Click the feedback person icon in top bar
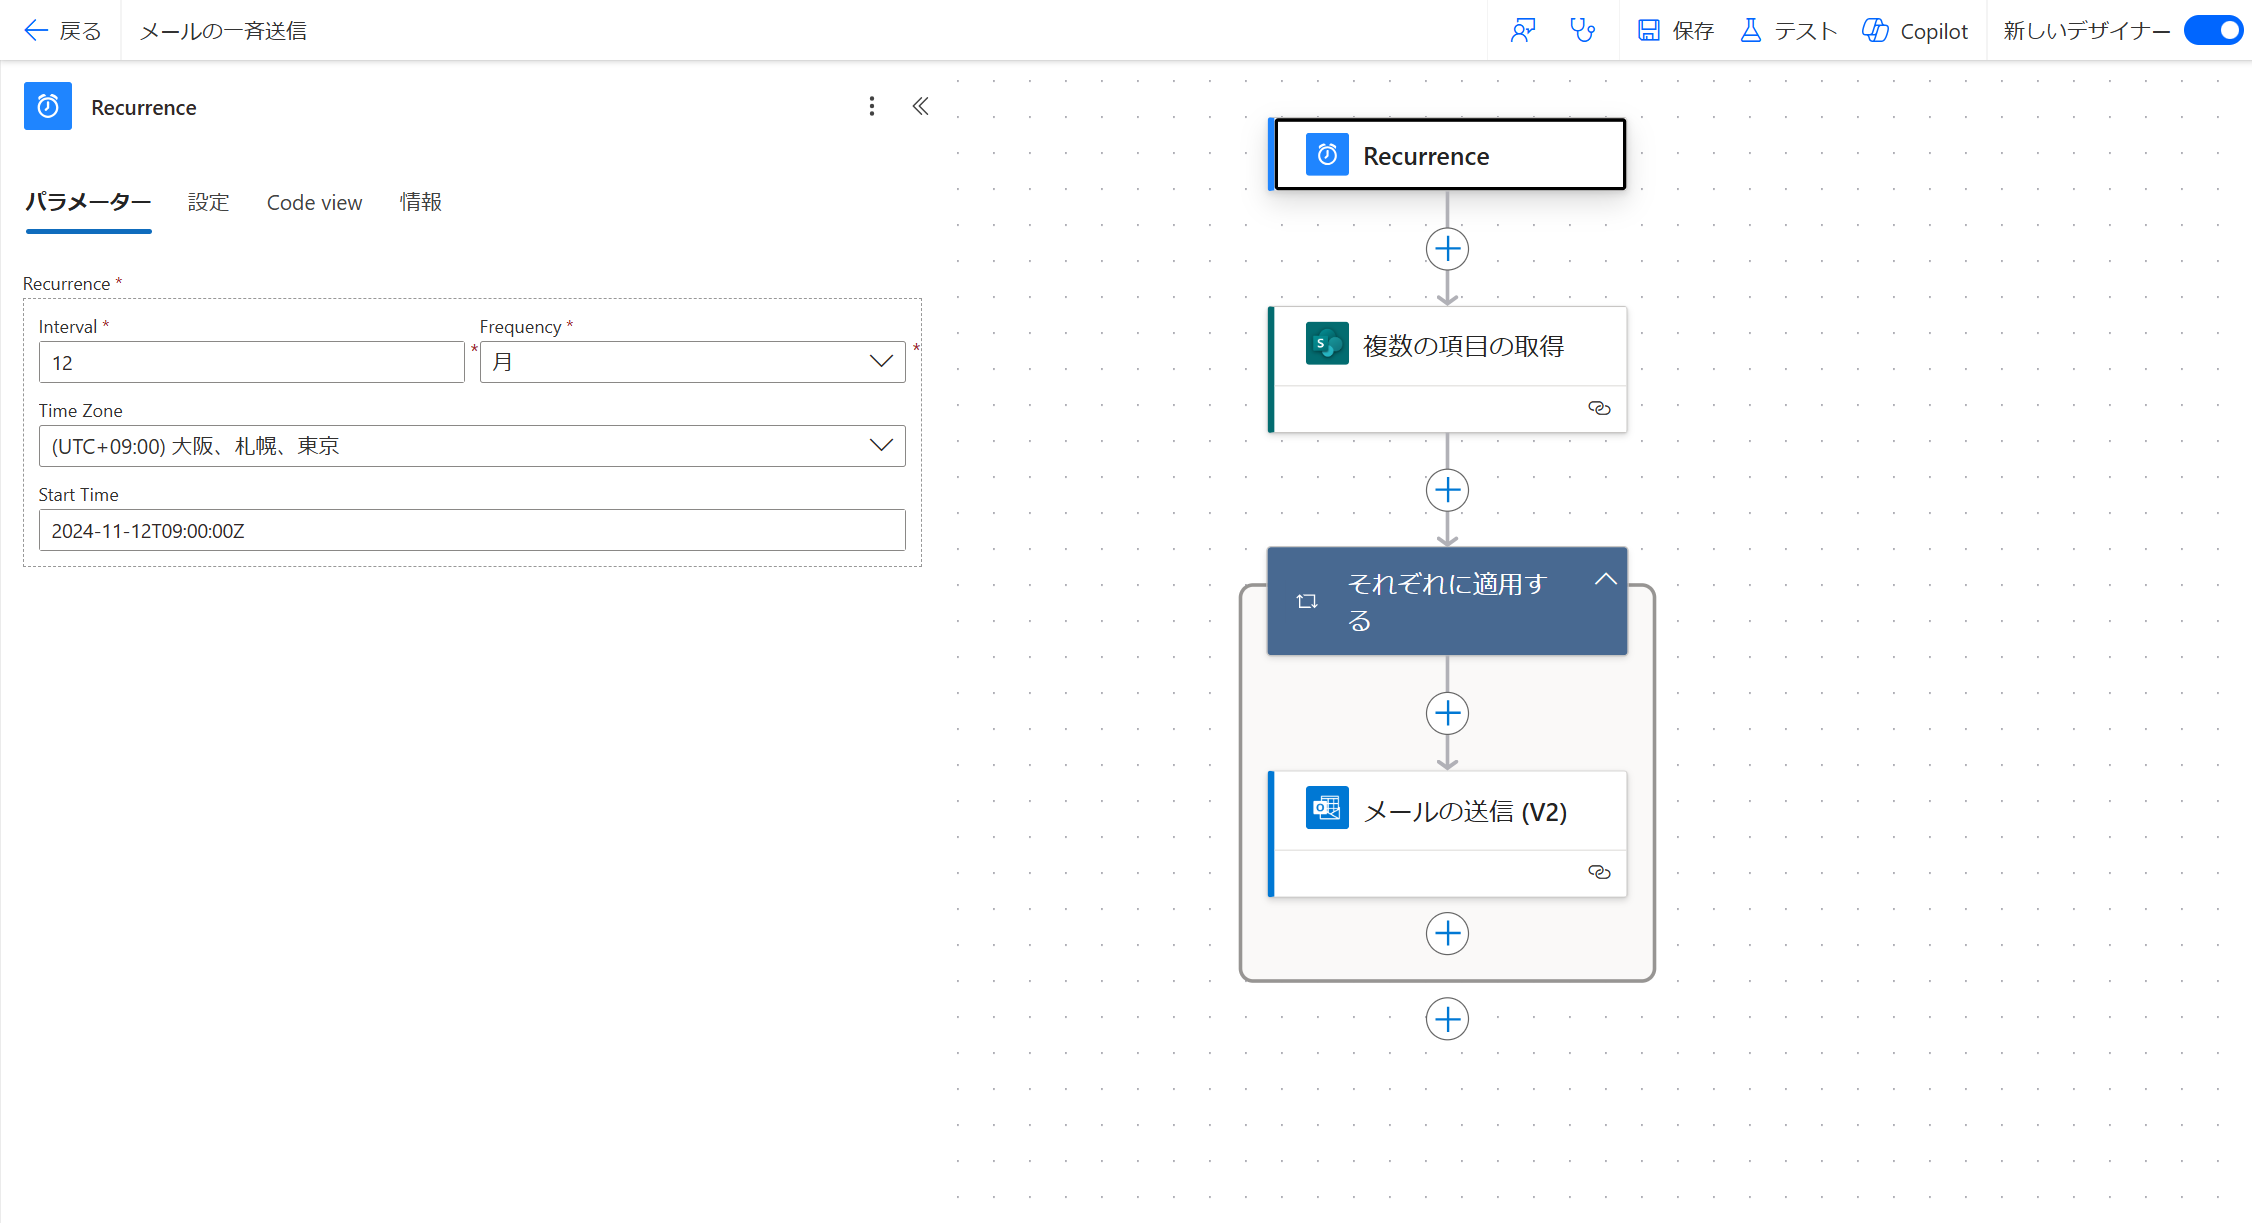This screenshot has height=1223, width=2252. click(x=1522, y=31)
